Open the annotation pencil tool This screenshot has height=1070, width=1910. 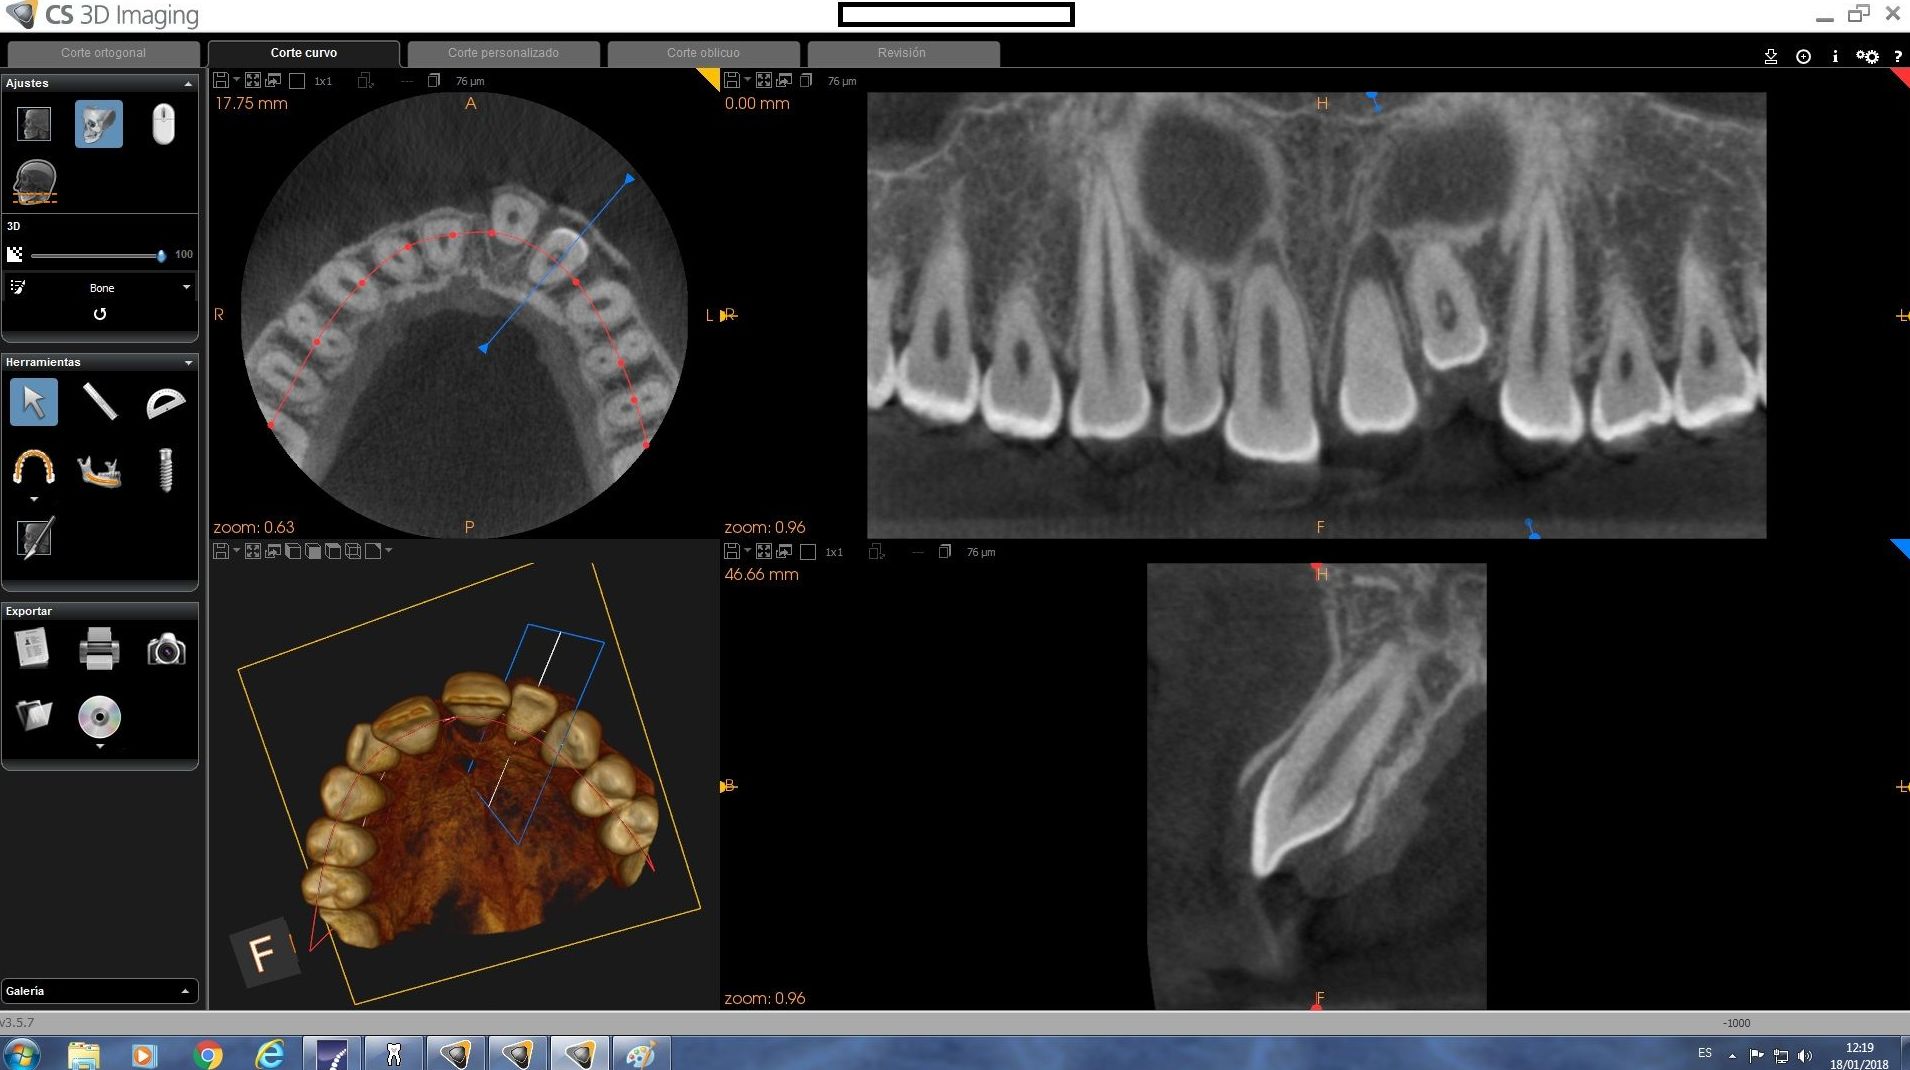(x=34, y=537)
